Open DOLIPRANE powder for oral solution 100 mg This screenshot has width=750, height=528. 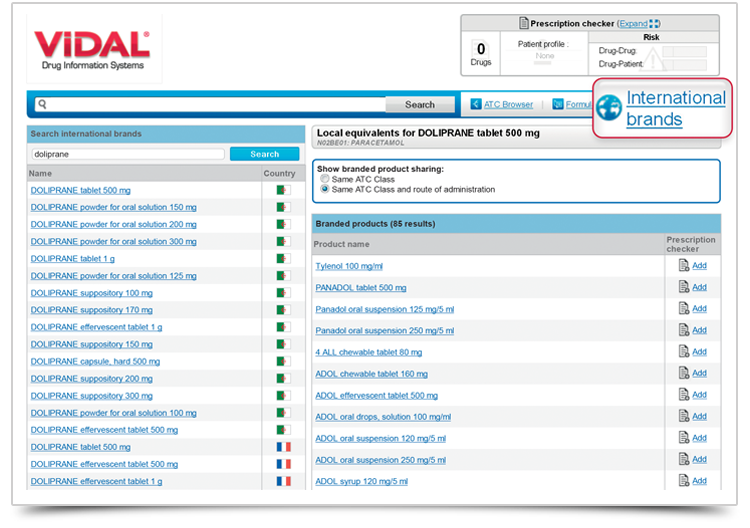113,413
